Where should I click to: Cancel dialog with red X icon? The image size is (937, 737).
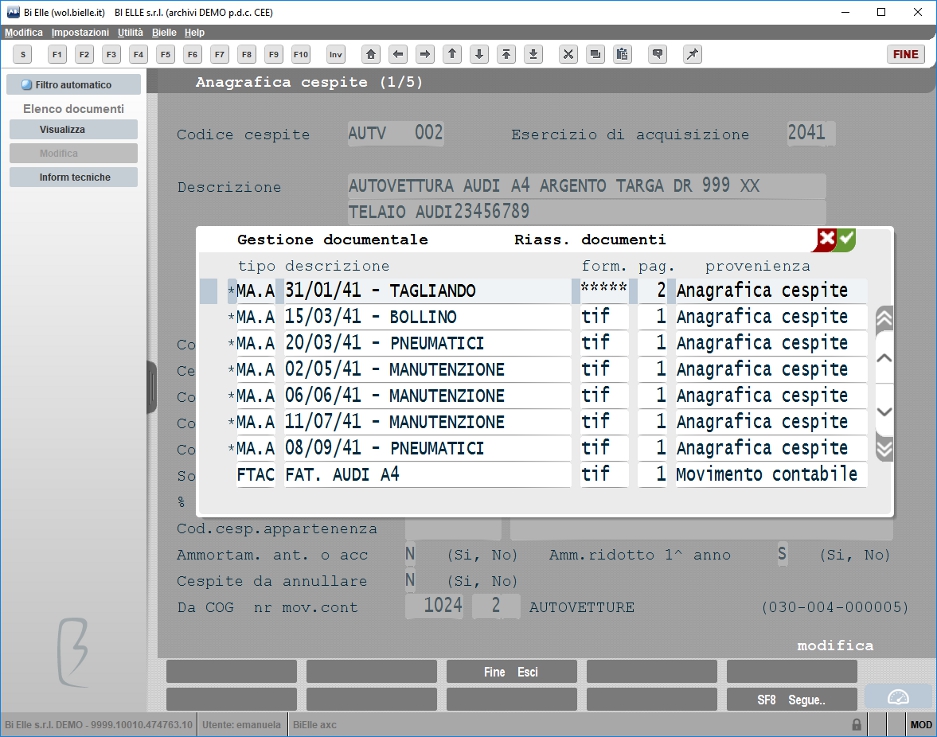[826, 239]
